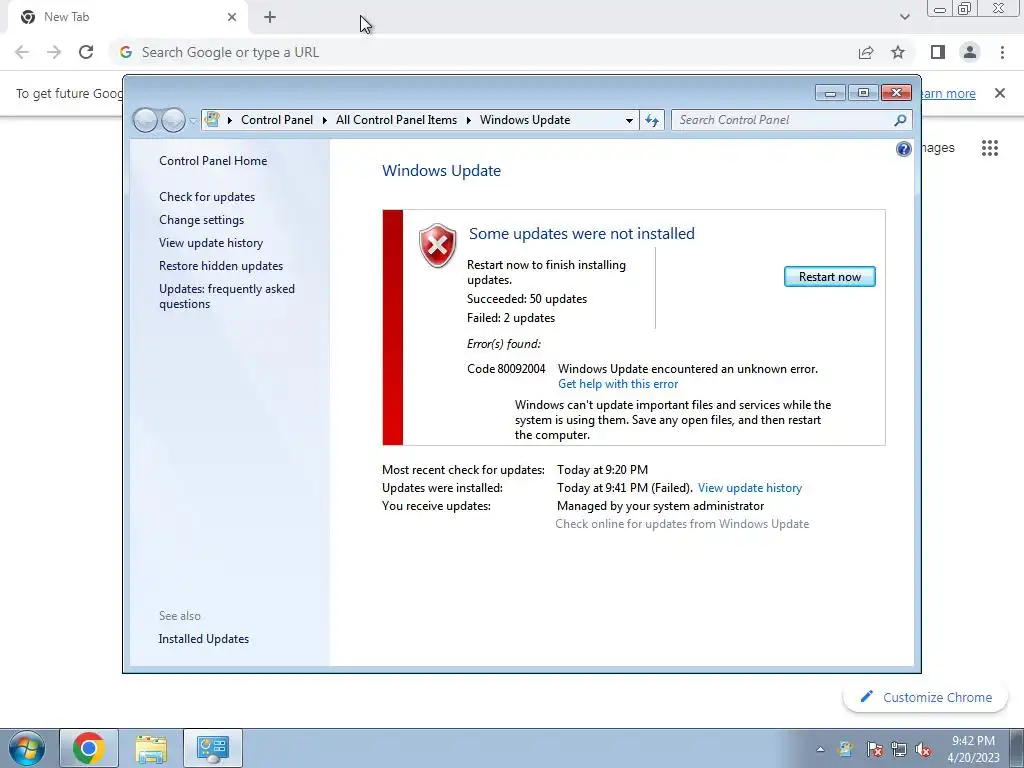Click the Control Panel forward navigation button
The height and width of the screenshot is (768, 1024).
point(173,120)
